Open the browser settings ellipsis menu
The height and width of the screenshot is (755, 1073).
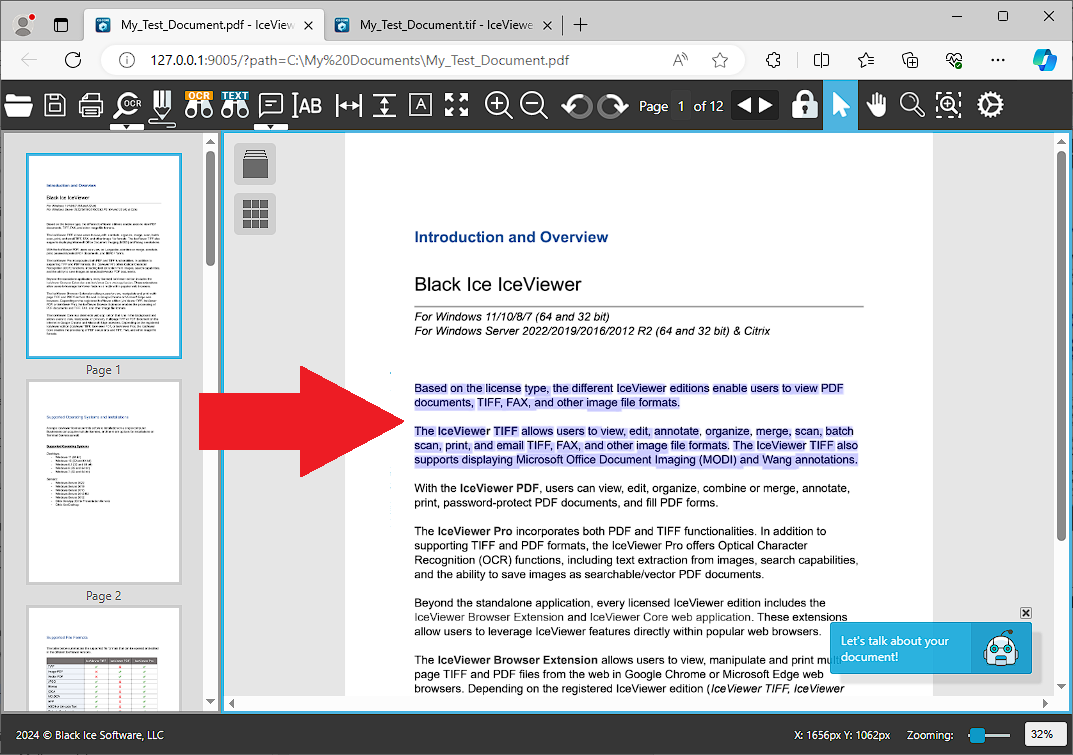coord(998,60)
